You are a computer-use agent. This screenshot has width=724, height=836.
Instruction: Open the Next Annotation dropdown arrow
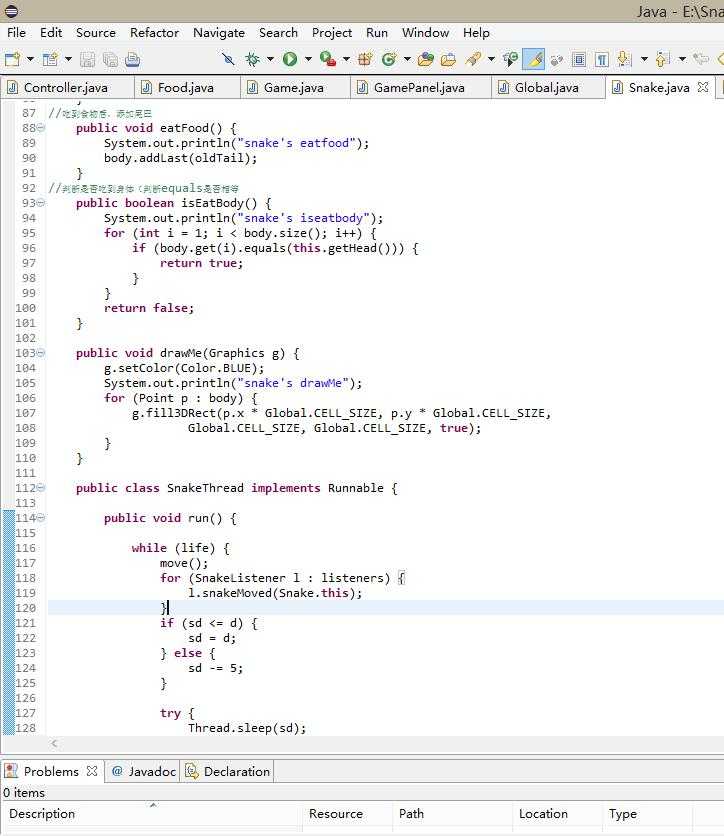click(x=644, y=59)
